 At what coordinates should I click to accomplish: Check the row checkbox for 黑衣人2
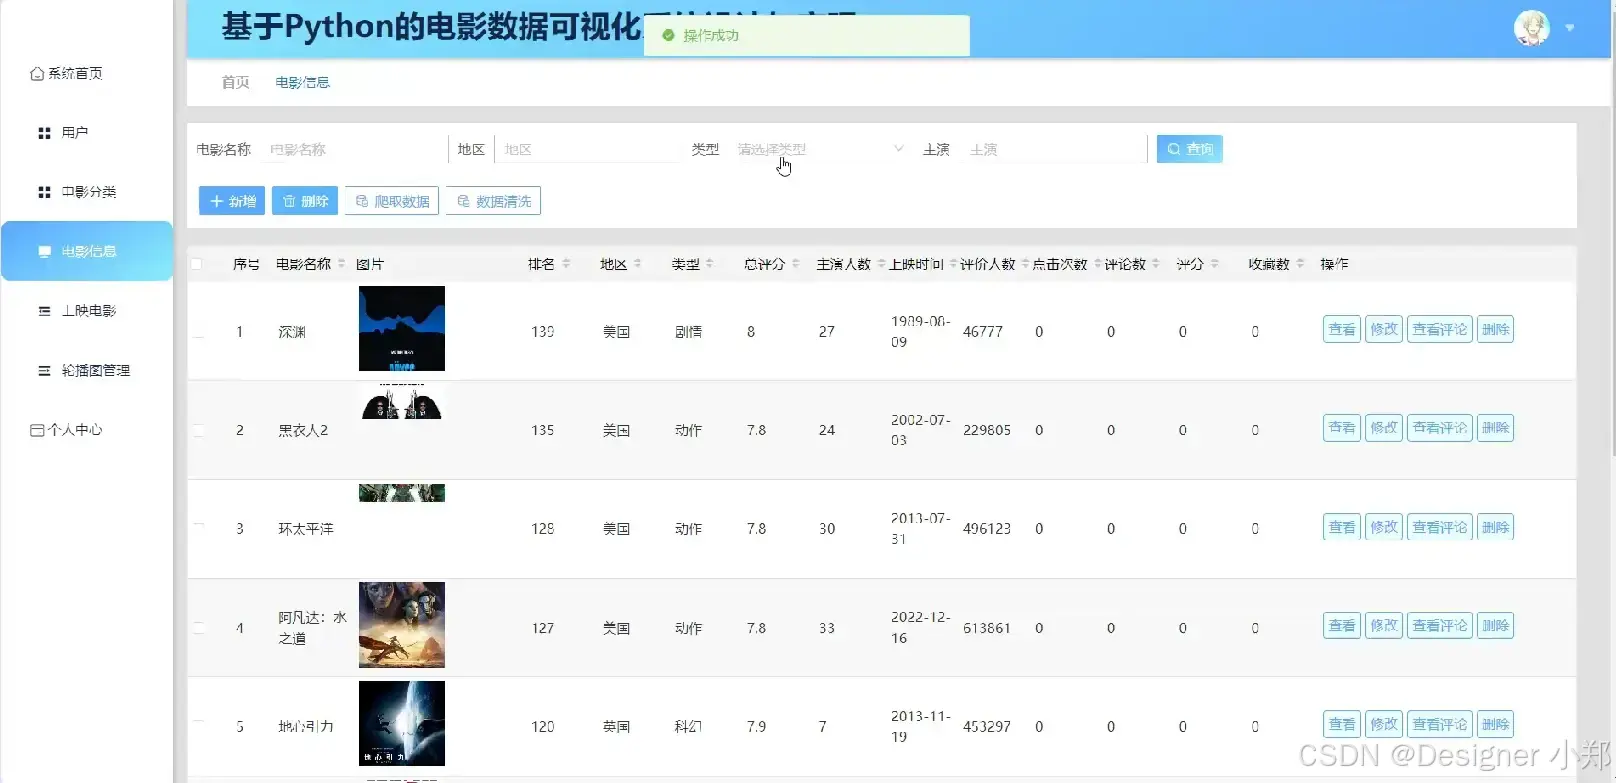click(x=198, y=430)
